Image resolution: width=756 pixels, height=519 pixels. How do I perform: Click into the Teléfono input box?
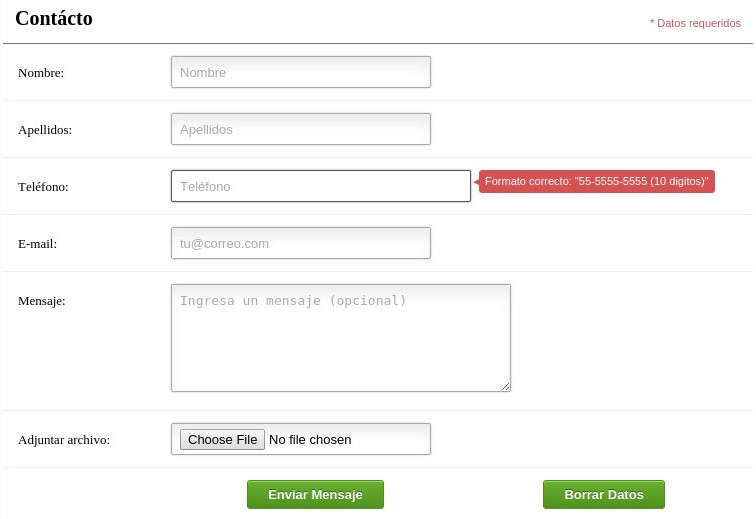(321, 186)
